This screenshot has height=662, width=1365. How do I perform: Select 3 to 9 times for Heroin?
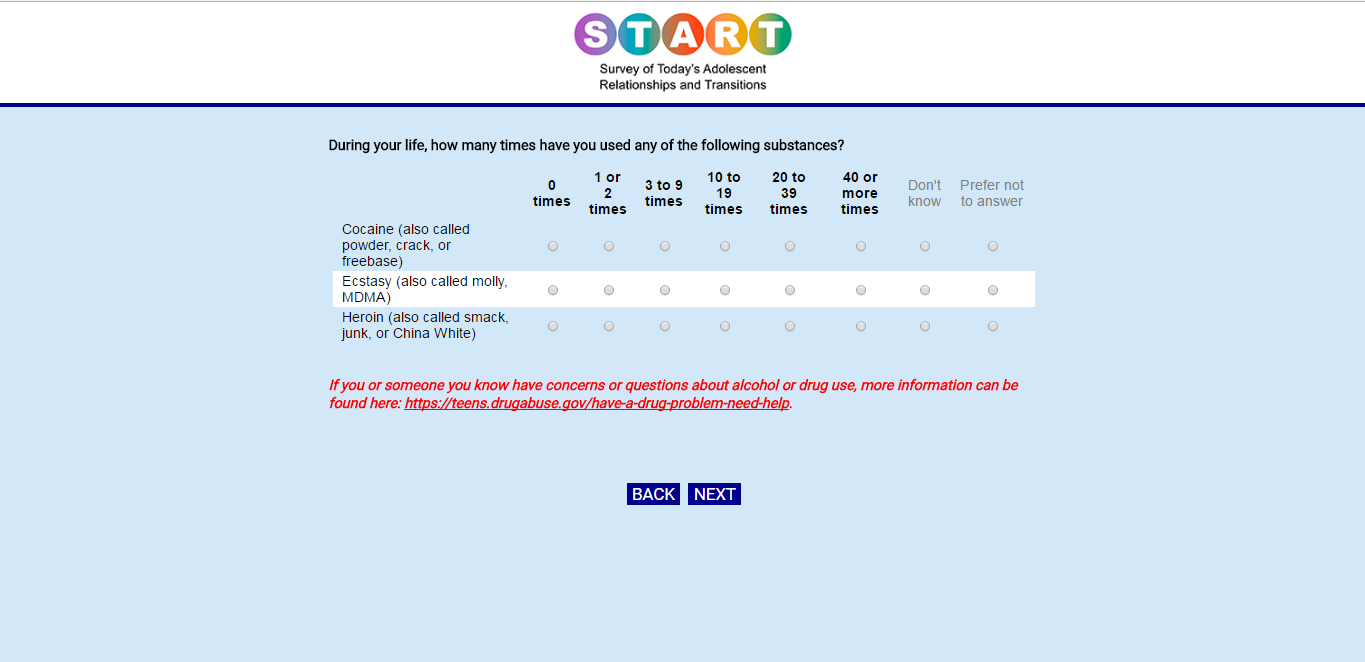(x=665, y=326)
